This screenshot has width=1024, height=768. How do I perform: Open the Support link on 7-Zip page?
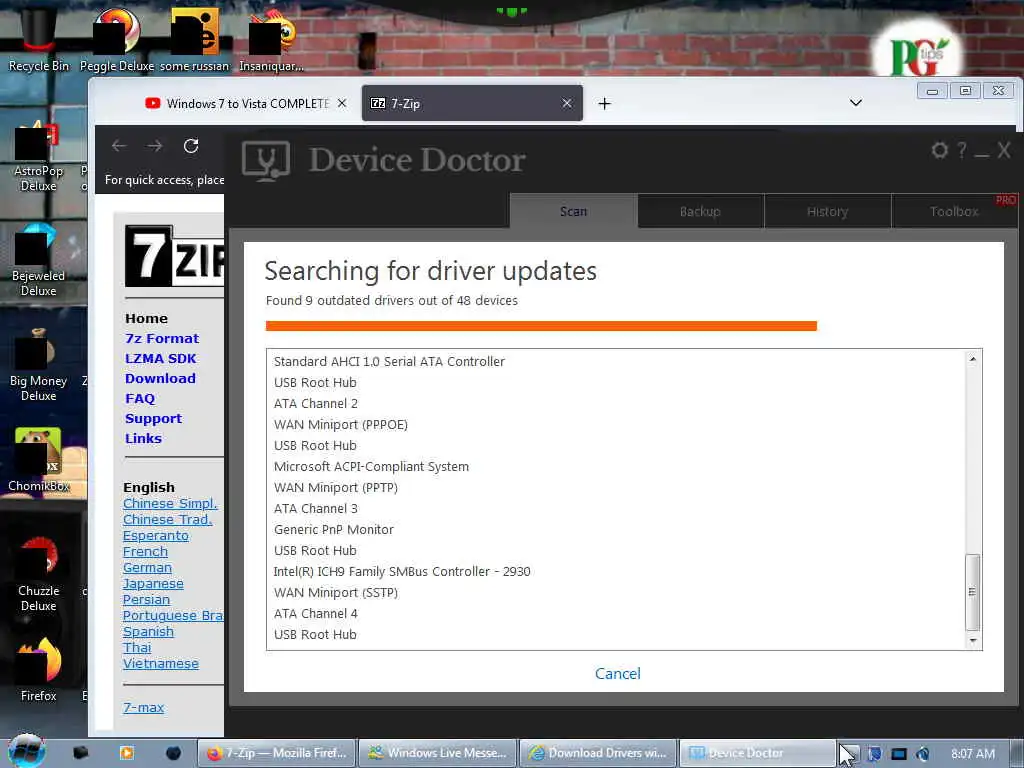tap(153, 419)
